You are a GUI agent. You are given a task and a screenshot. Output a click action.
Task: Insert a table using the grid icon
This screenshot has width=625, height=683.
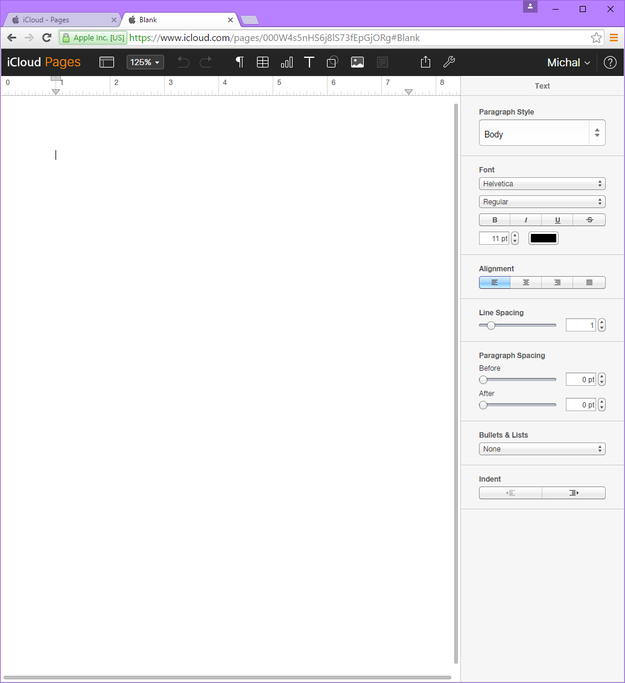point(263,62)
